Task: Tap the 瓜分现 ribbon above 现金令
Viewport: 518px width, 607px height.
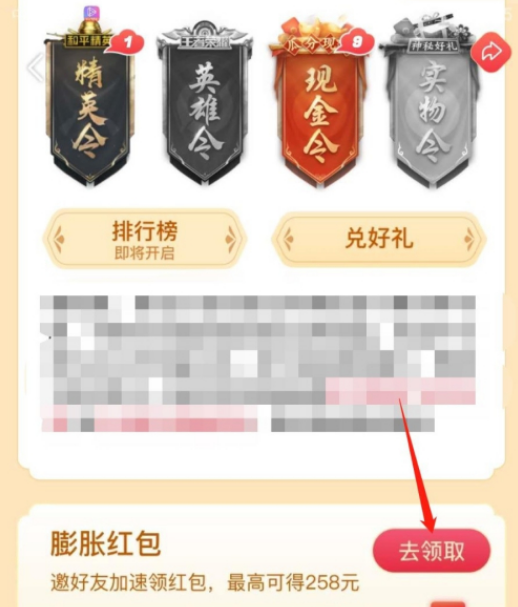Action: click(310, 45)
